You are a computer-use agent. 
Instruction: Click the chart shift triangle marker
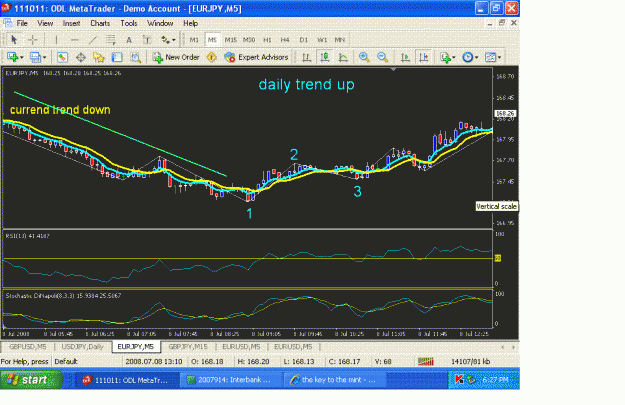coord(393,70)
